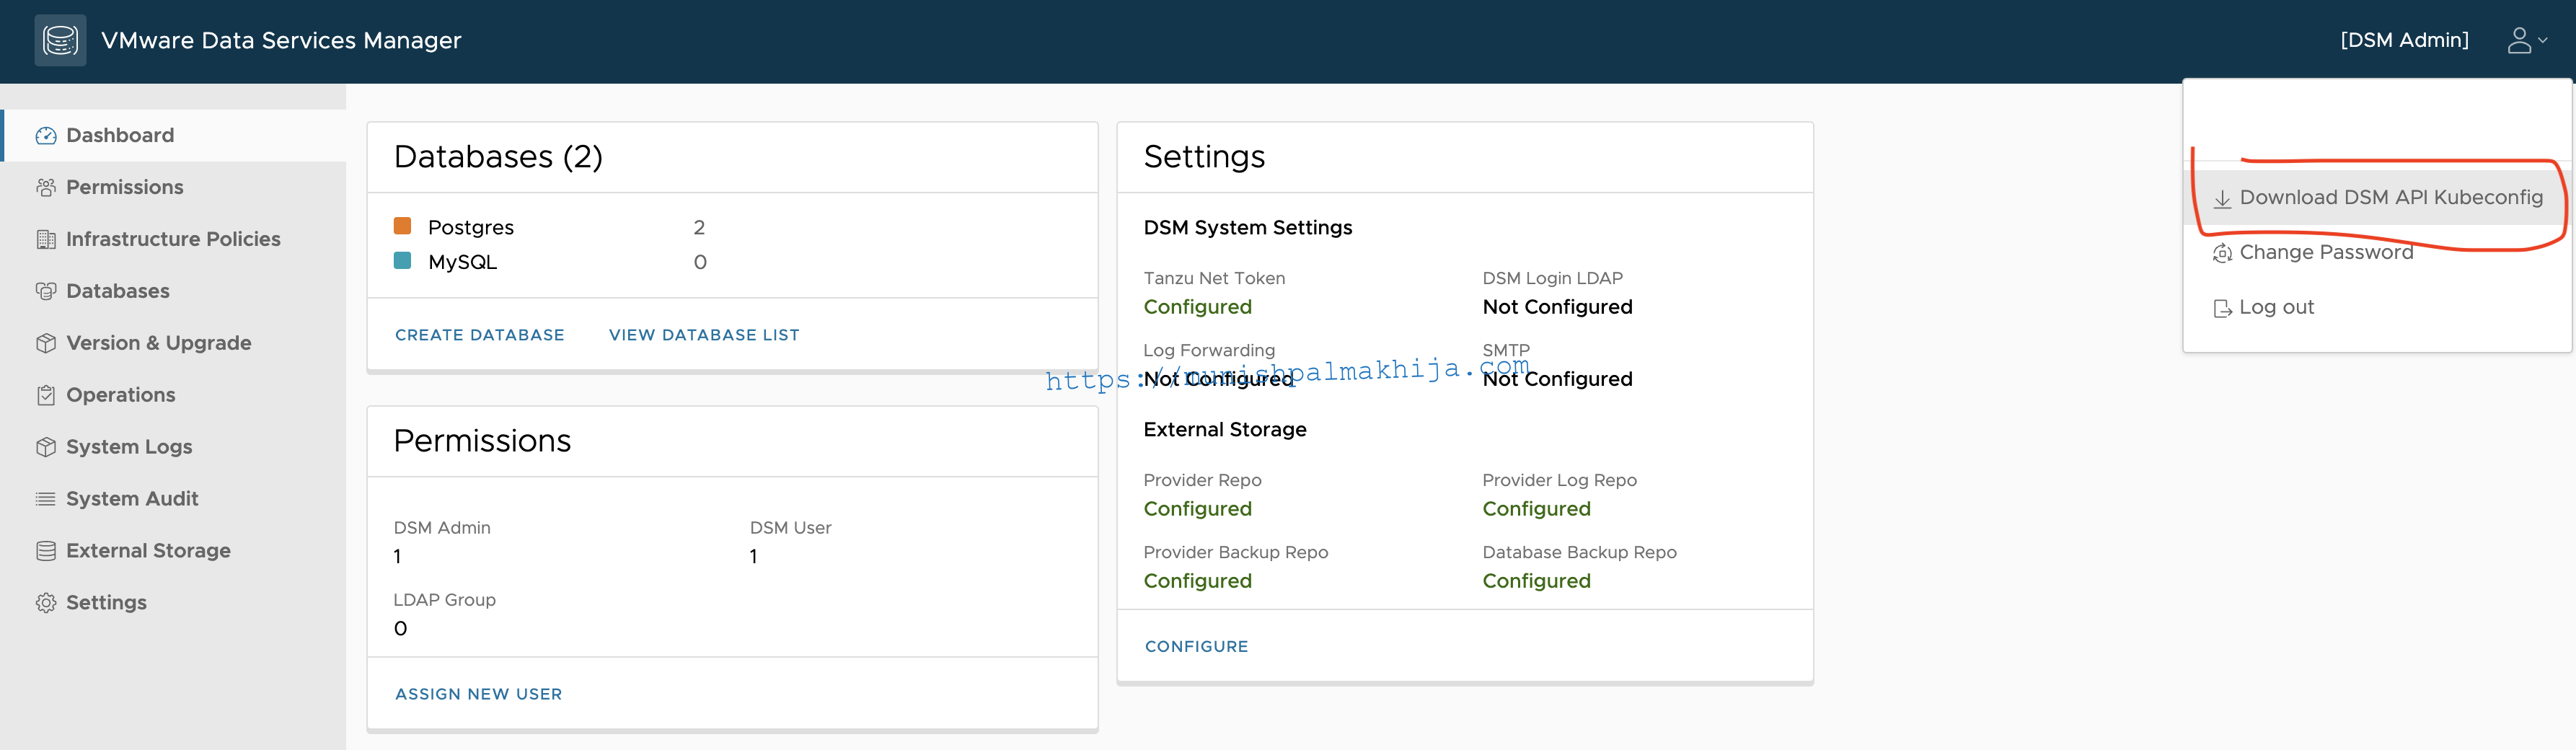Click the MySQL database row label
This screenshot has height=750, width=2576.
tap(462, 262)
